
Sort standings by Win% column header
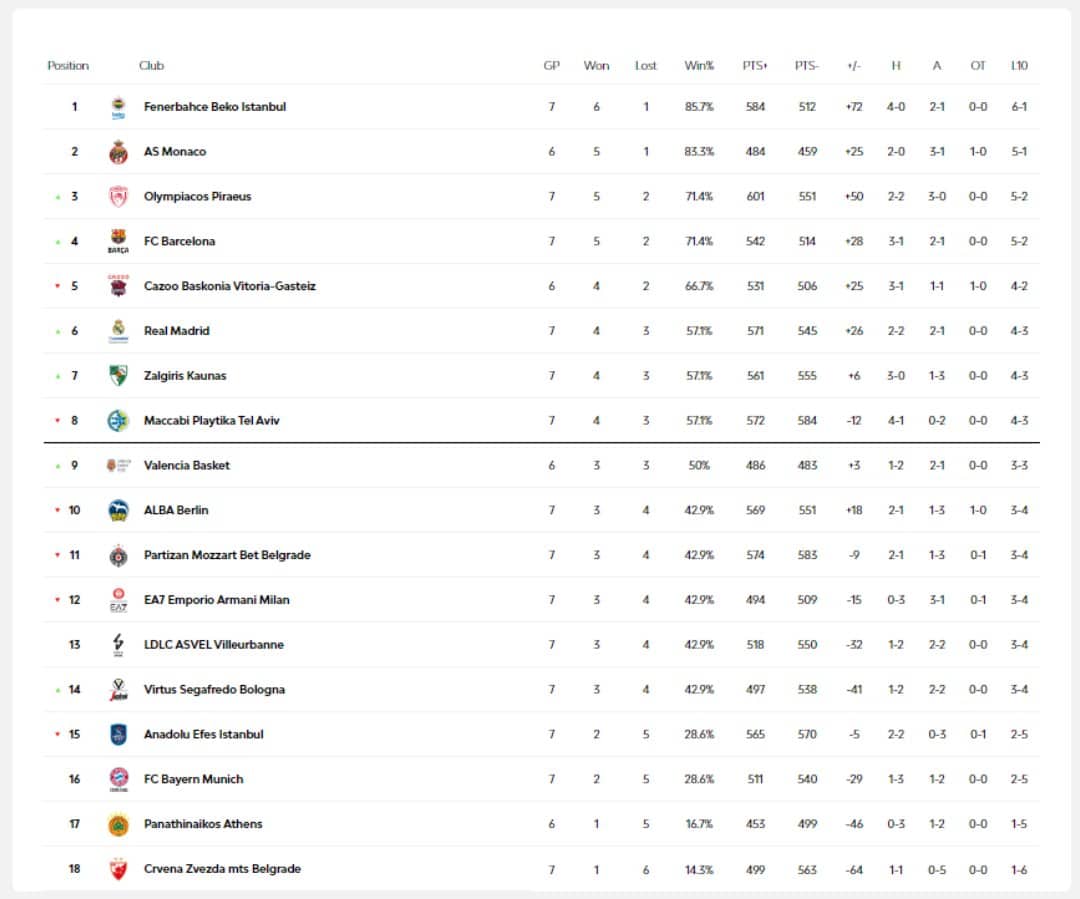tap(699, 66)
